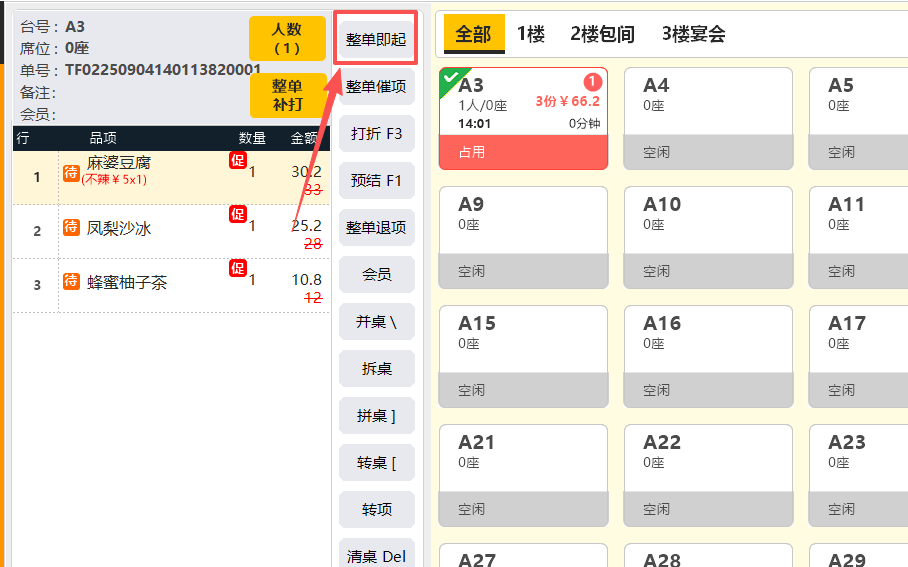The image size is (908, 567).
Task: Select table A21 card
Action: point(523,475)
